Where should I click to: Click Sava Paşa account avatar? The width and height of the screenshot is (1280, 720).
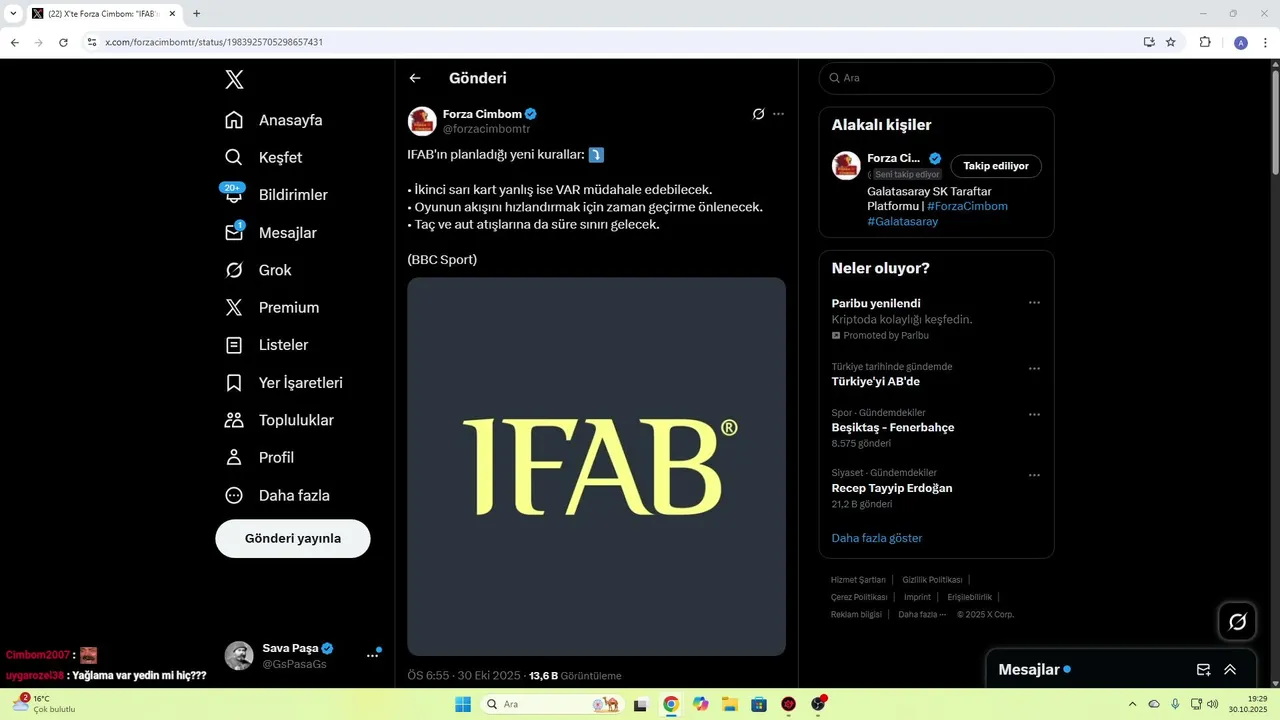(x=239, y=656)
